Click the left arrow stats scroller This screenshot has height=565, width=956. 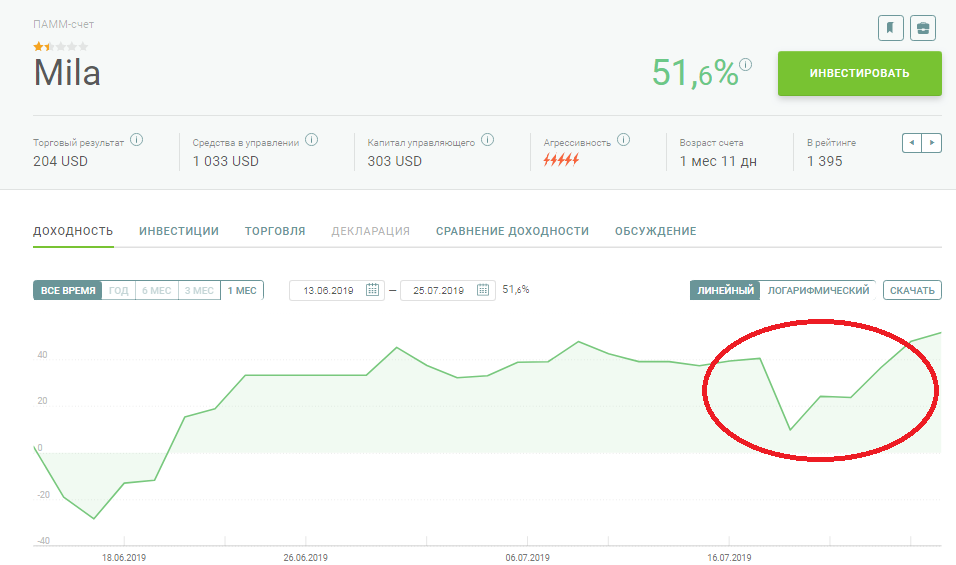click(912, 143)
